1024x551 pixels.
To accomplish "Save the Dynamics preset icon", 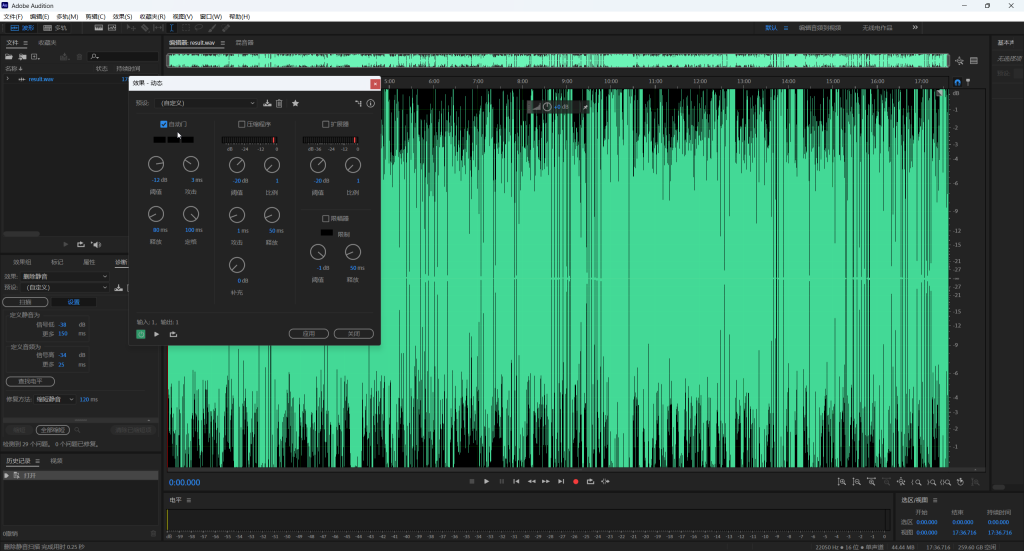I will click(267, 103).
